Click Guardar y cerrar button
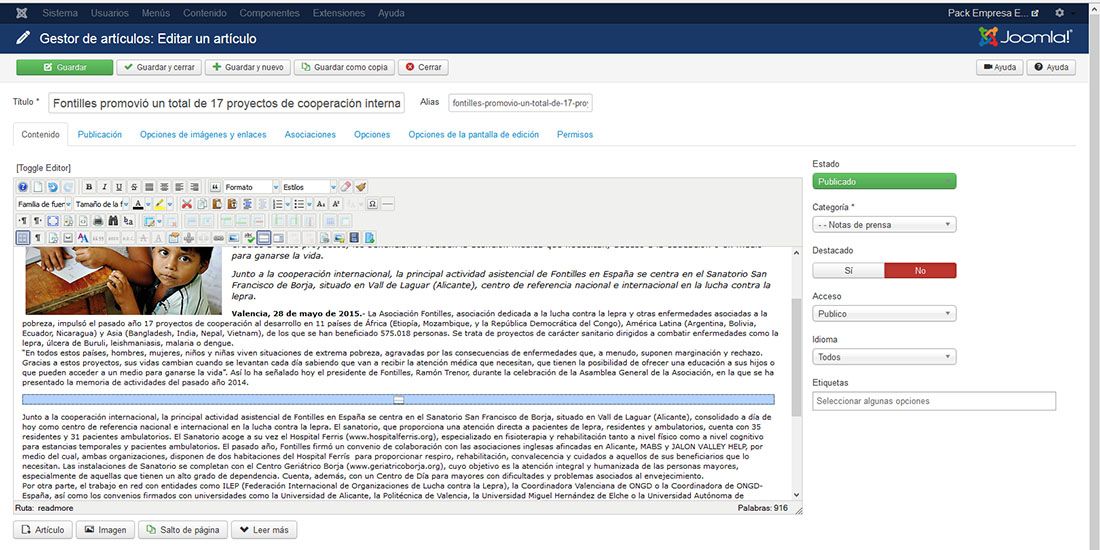The width and height of the screenshot is (1100, 550). click(x=159, y=67)
